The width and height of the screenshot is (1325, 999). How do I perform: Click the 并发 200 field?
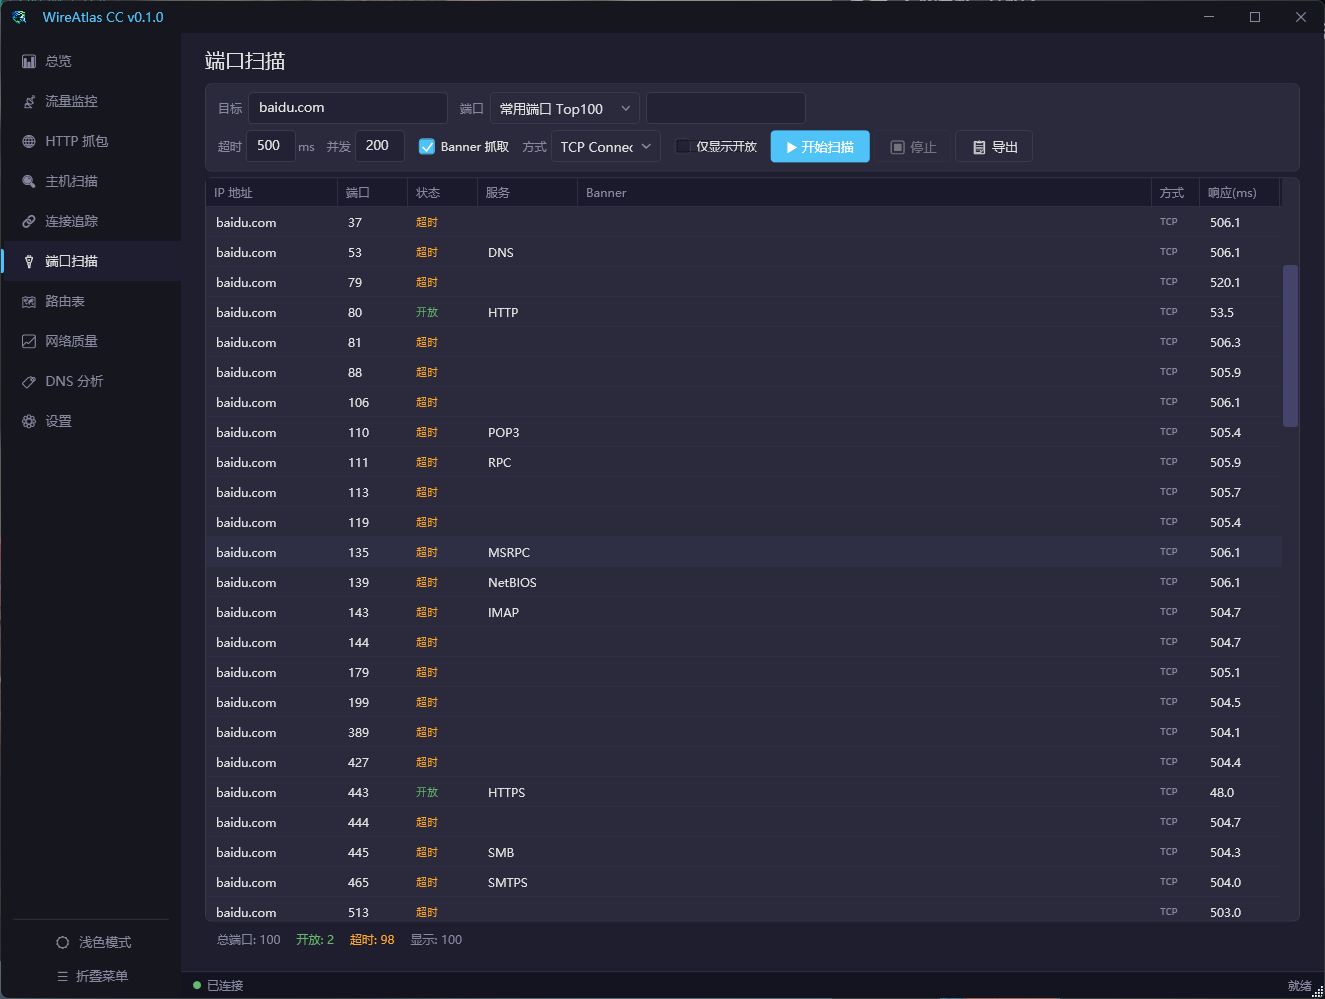[379, 146]
